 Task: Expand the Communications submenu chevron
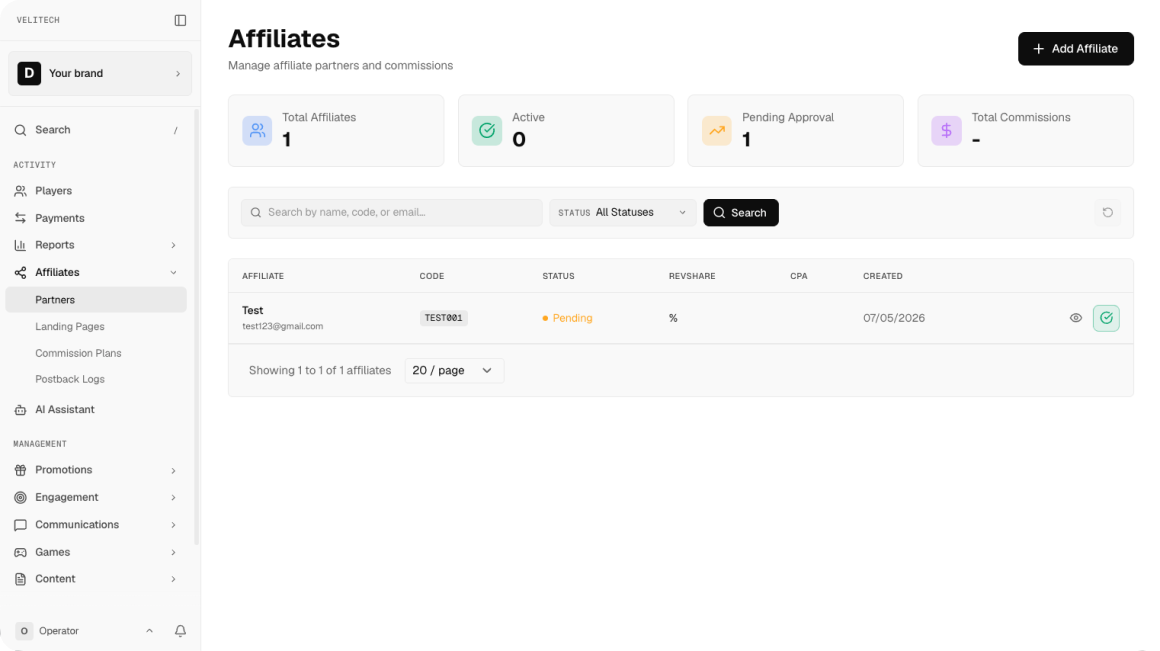pyautogui.click(x=173, y=524)
